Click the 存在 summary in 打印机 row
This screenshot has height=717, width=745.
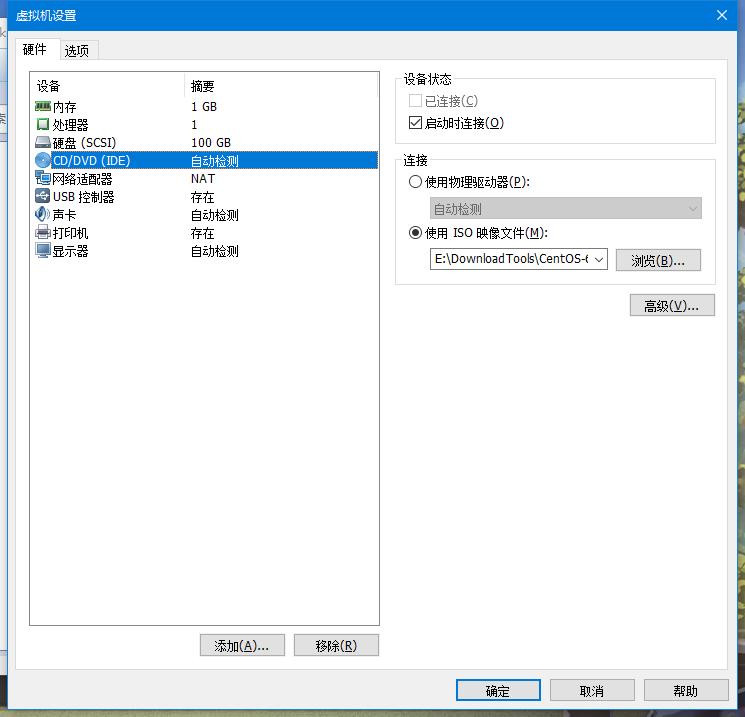[202, 233]
